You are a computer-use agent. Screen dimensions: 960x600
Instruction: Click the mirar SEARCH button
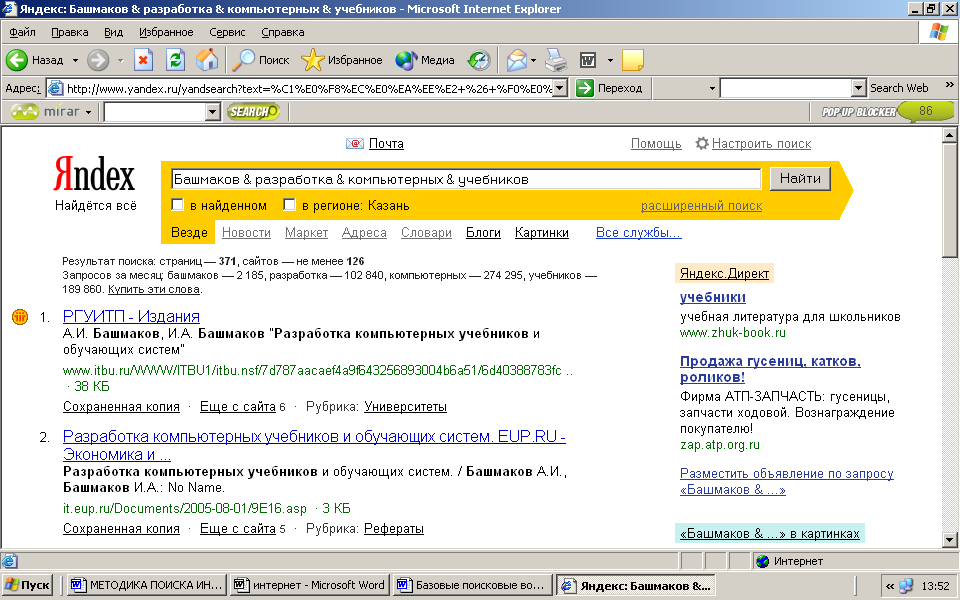click(x=253, y=111)
